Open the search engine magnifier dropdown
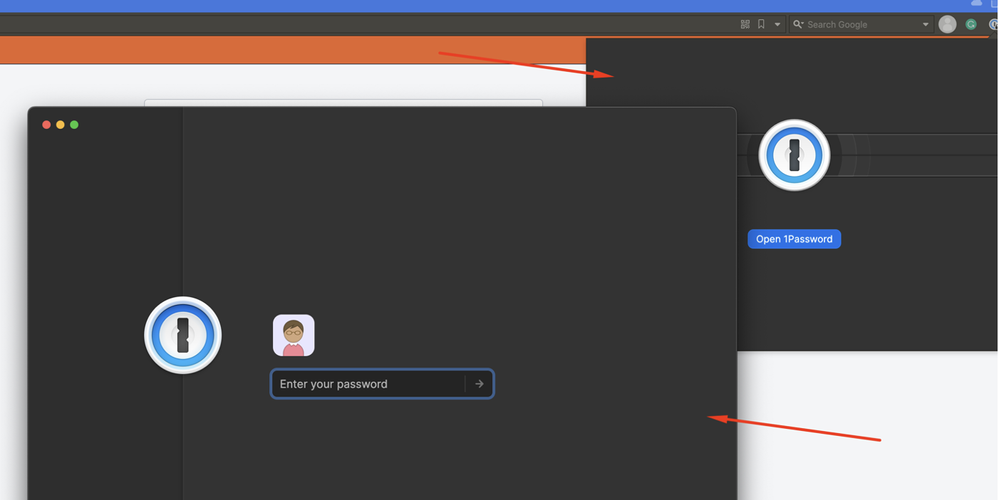The height and width of the screenshot is (500, 999). click(x=798, y=24)
